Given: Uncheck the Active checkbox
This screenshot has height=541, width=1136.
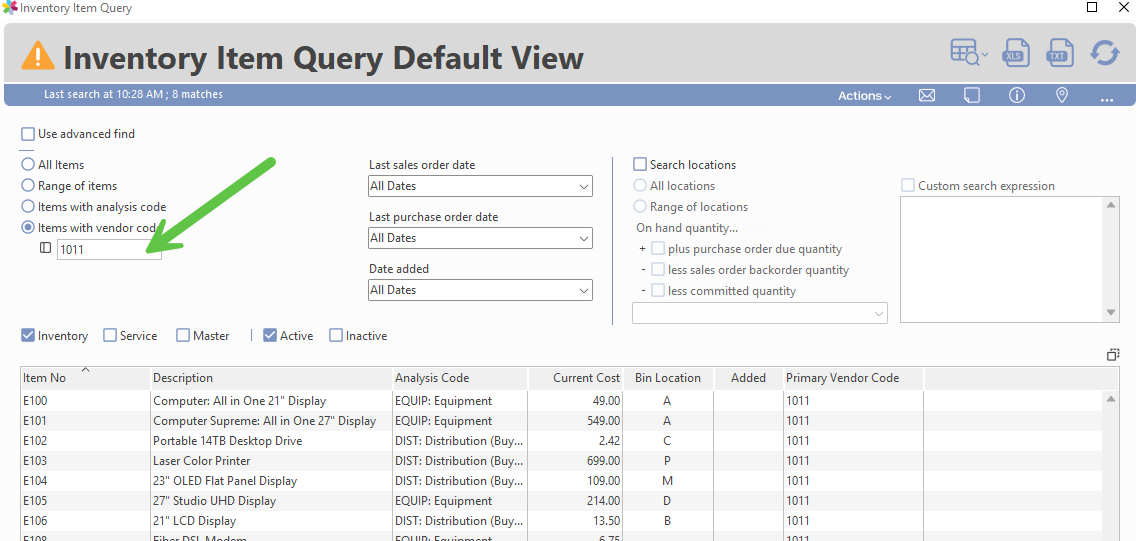Looking at the screenshot, I should [x=270, y=336].
